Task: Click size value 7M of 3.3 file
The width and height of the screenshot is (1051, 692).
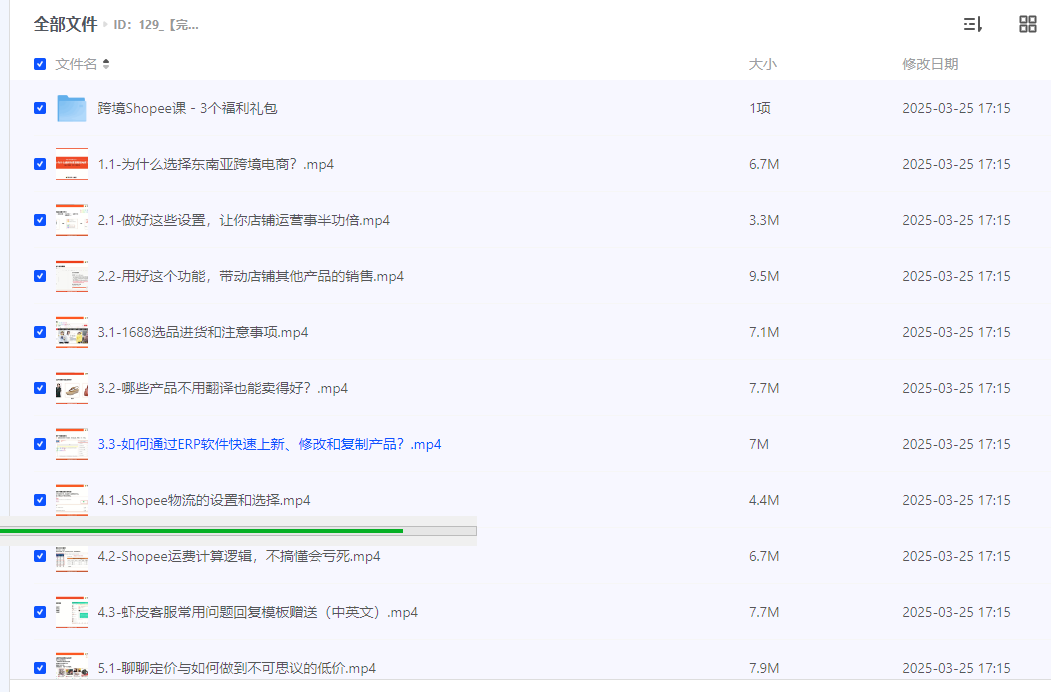Action: click(759, 444)
